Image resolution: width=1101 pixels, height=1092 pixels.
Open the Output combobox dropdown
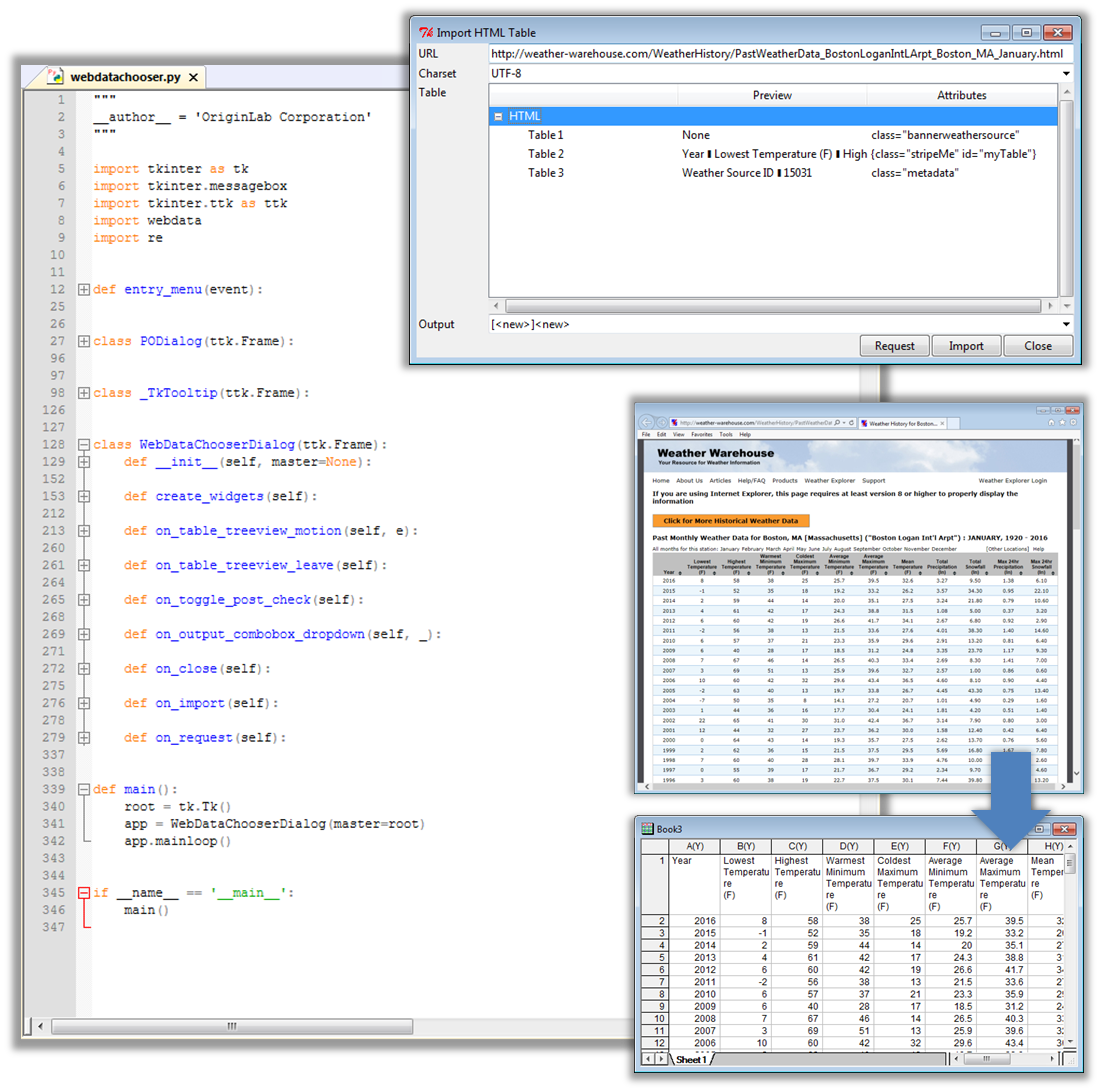[x=1065, y=324]
